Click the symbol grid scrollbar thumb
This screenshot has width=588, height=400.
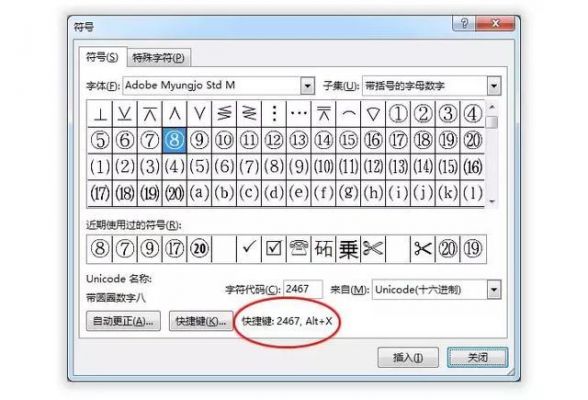coord(492,122)
